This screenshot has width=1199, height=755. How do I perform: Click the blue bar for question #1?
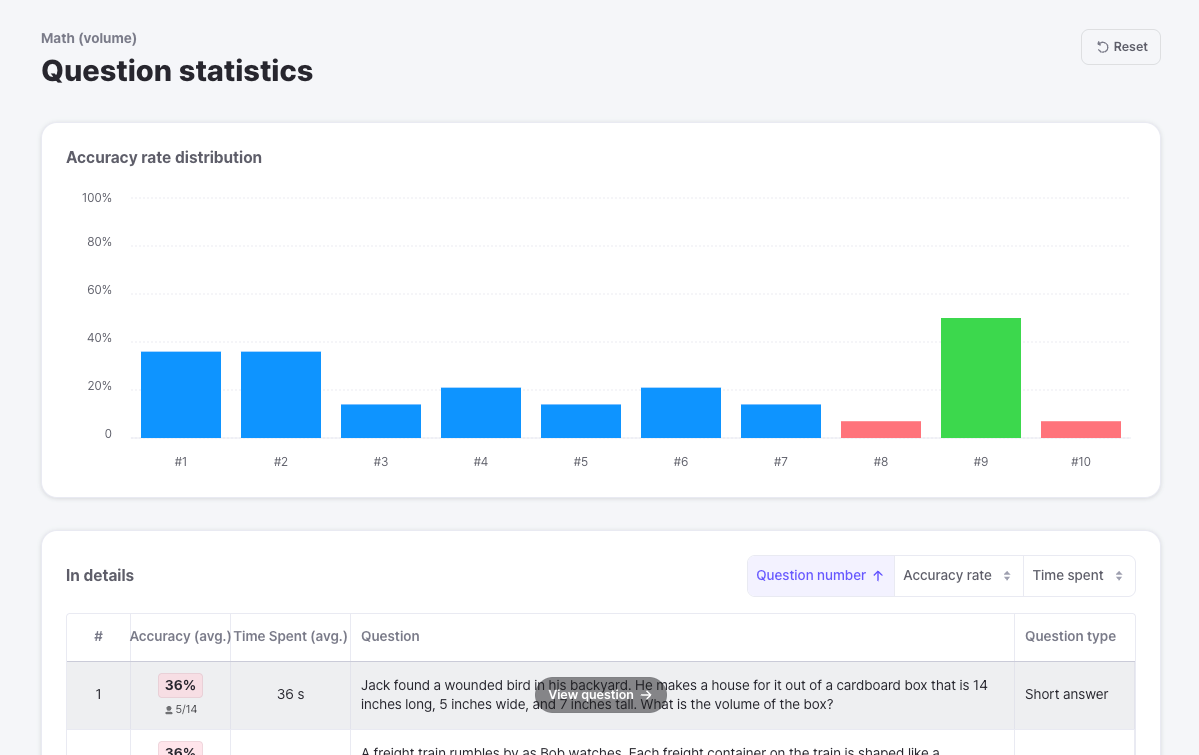tap(181, 395)
